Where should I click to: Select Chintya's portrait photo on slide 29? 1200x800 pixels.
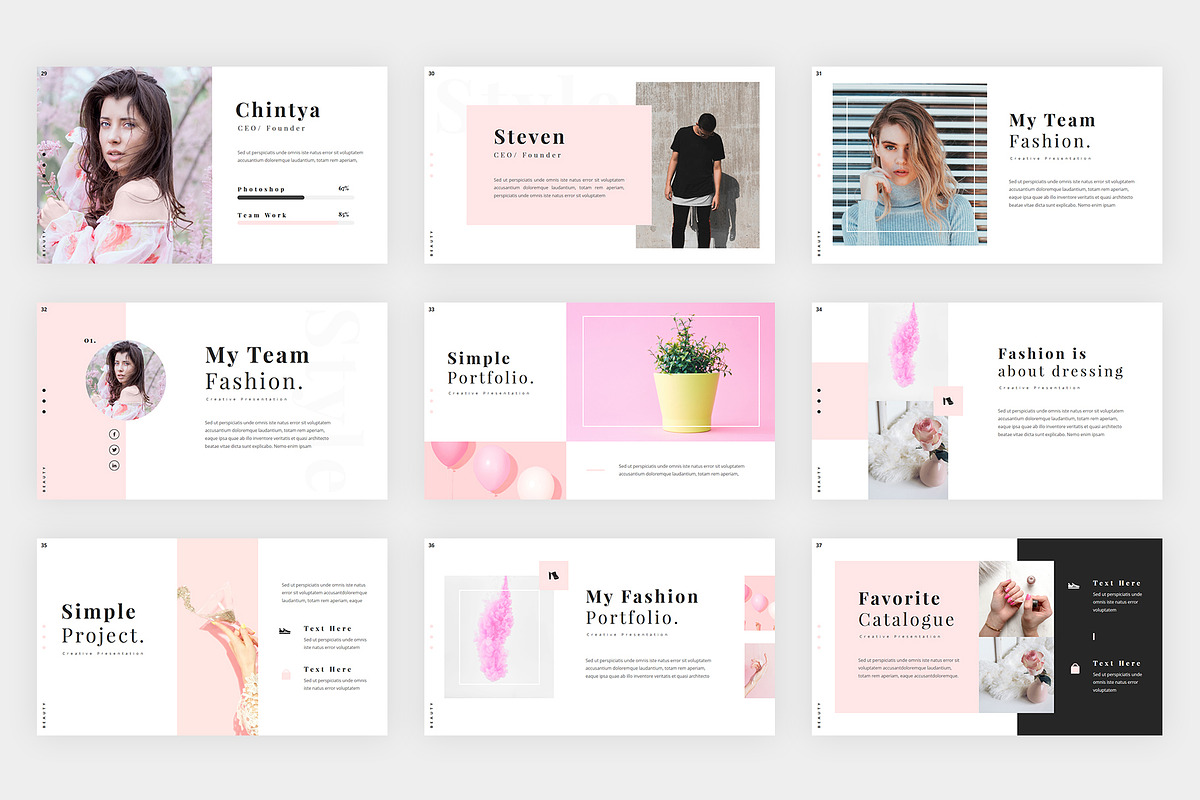124,165
